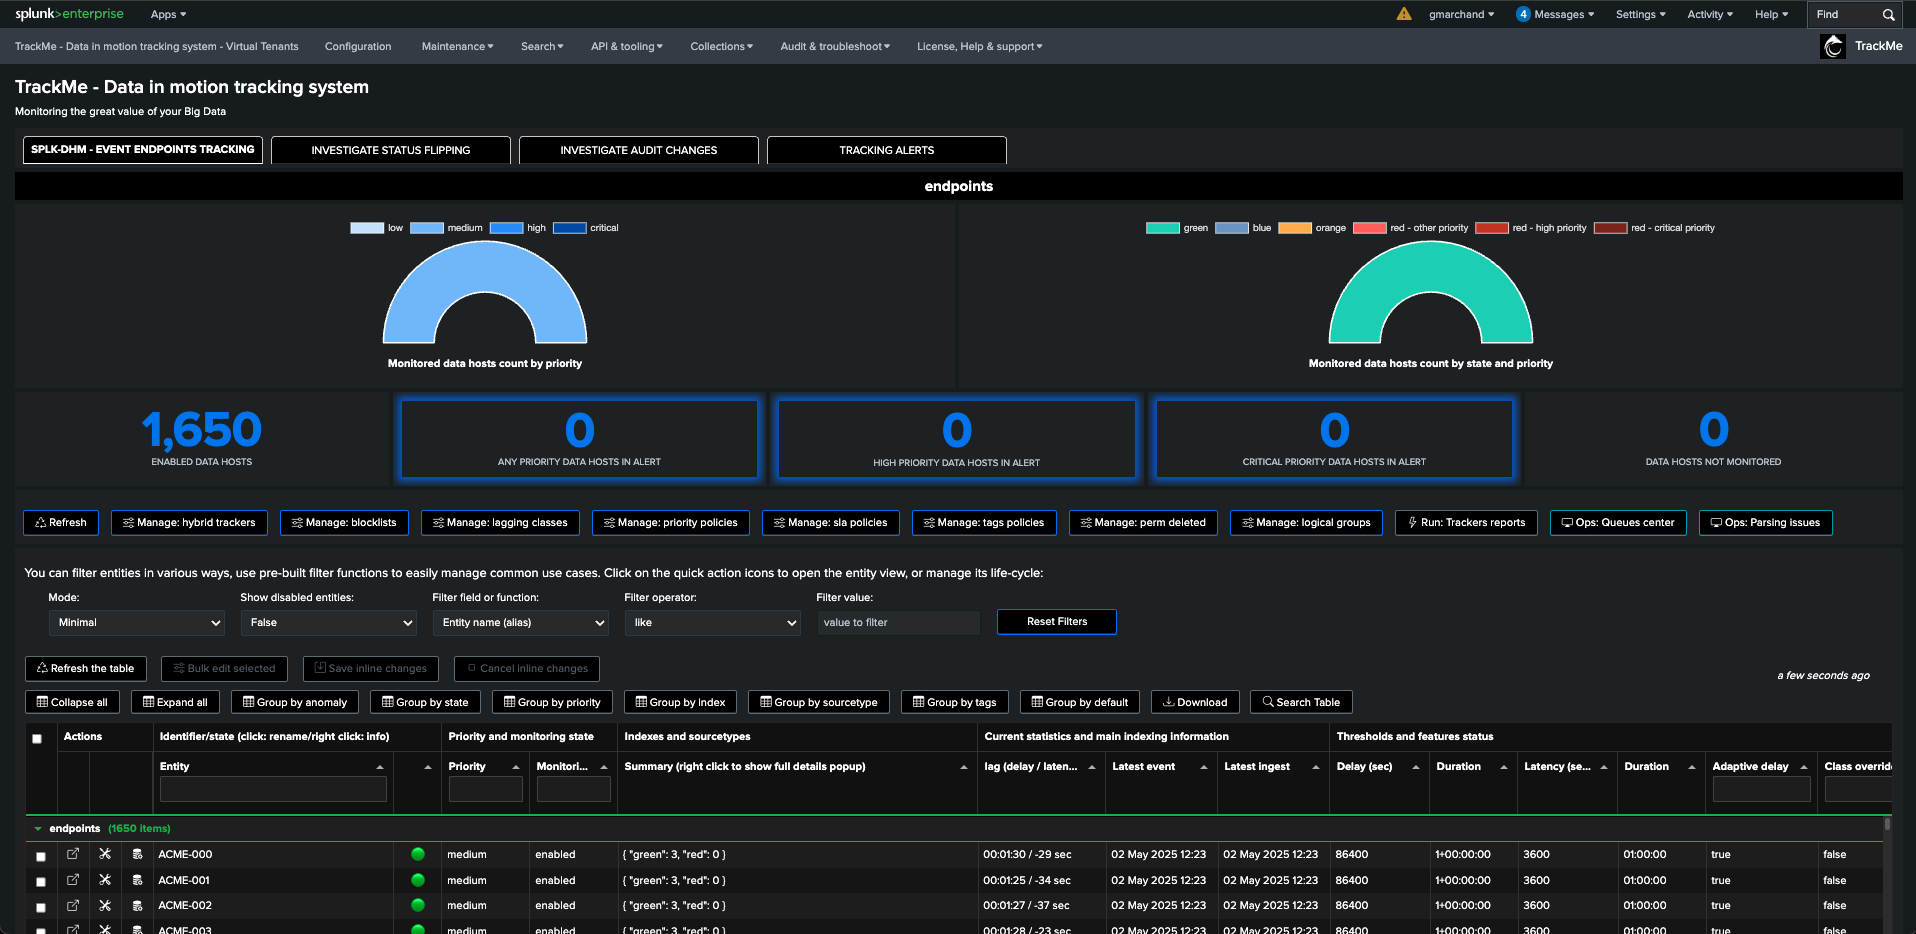Screen dimensions: 1916x934
Task: Switch to Tracking Alerts tab
Action: coord(887,150)
